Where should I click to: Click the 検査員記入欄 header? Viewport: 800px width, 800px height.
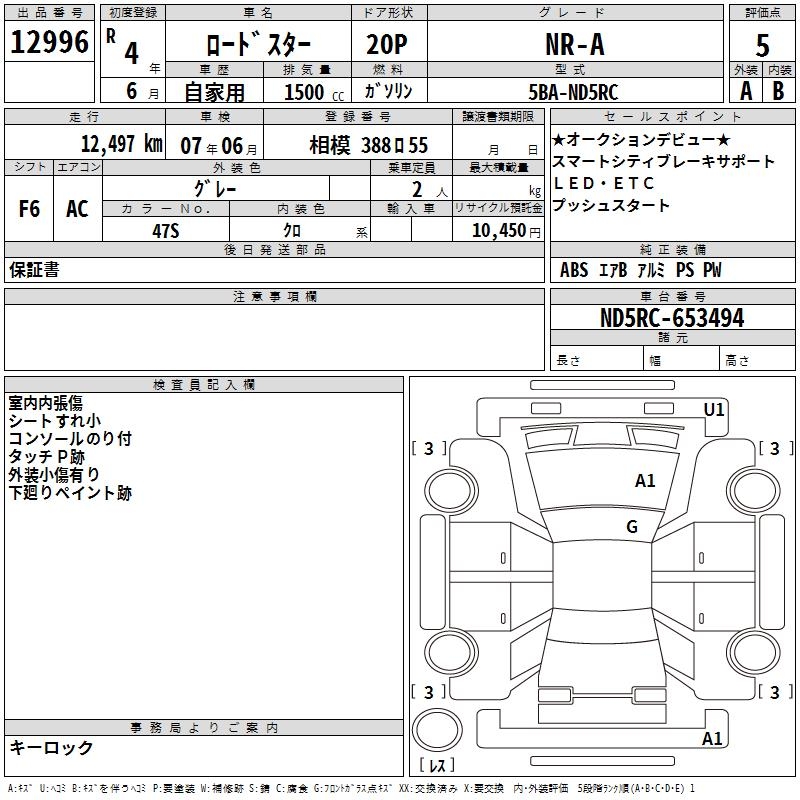pyautogui.click(x=204, y=385)
